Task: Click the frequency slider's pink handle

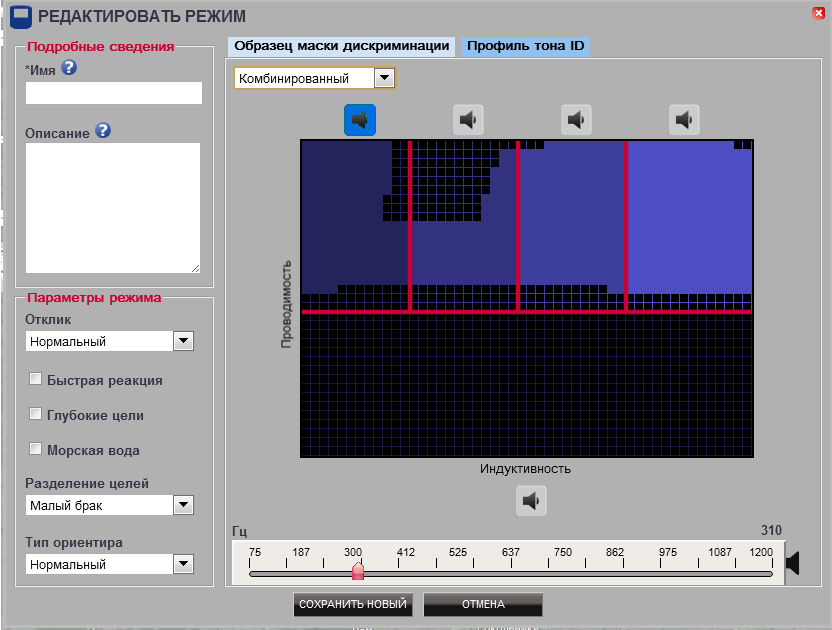Action: [x=358, y=571]
